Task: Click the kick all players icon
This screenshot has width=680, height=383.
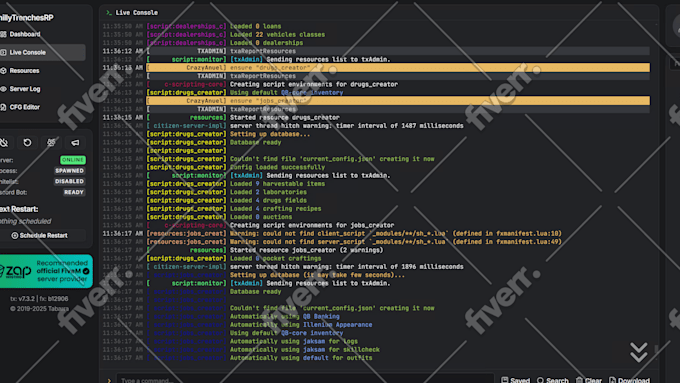Action: (x=51, y=143)
